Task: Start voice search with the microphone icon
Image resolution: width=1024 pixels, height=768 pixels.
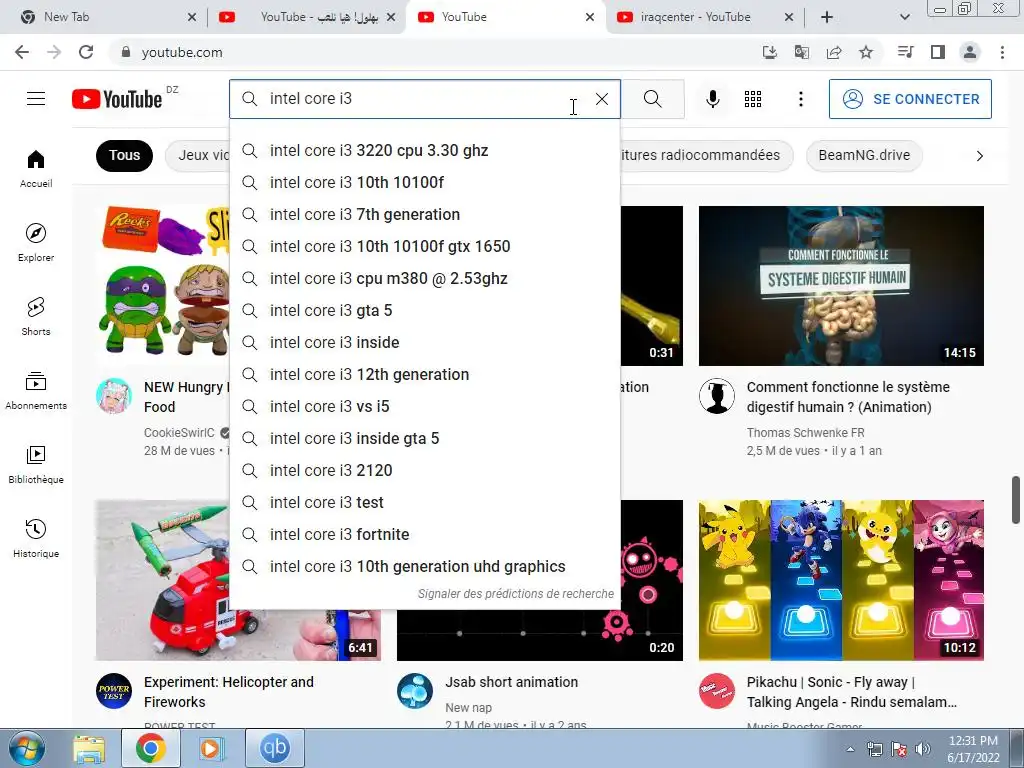Action: [x=712, y=99]
